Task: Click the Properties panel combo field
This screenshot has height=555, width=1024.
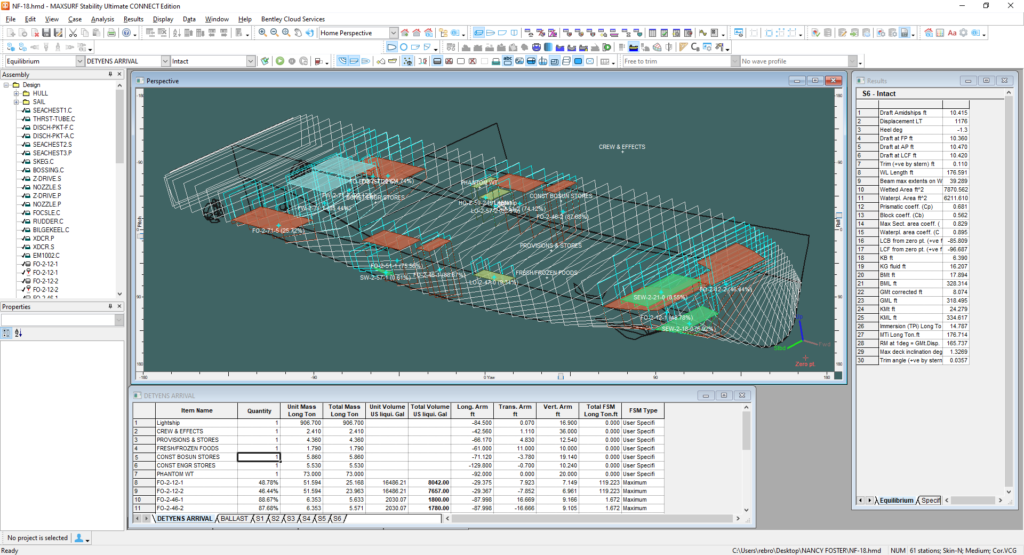Action: (62, 320)
